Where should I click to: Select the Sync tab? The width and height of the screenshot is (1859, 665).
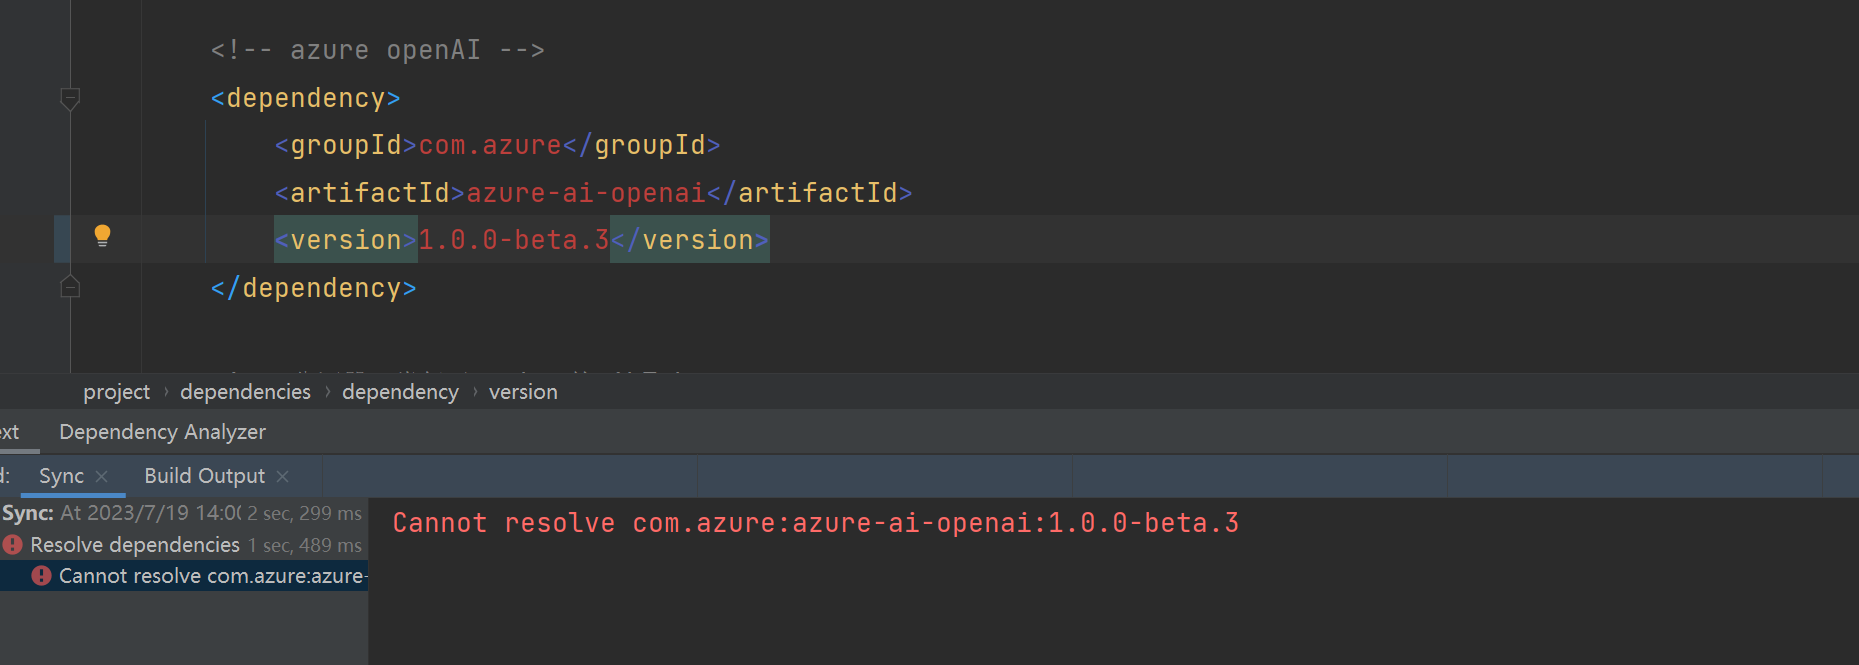(62, 475)
